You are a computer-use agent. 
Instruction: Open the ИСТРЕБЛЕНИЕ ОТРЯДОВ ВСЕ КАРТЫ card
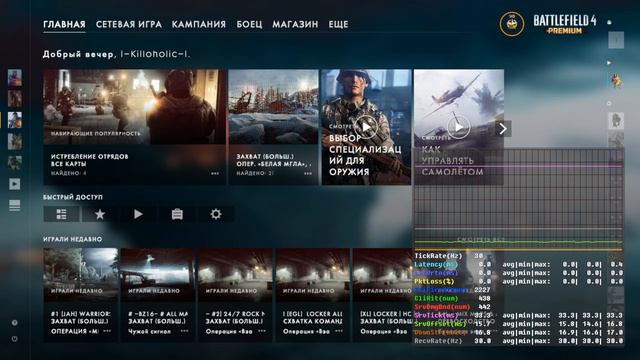(x=134, y=127)
